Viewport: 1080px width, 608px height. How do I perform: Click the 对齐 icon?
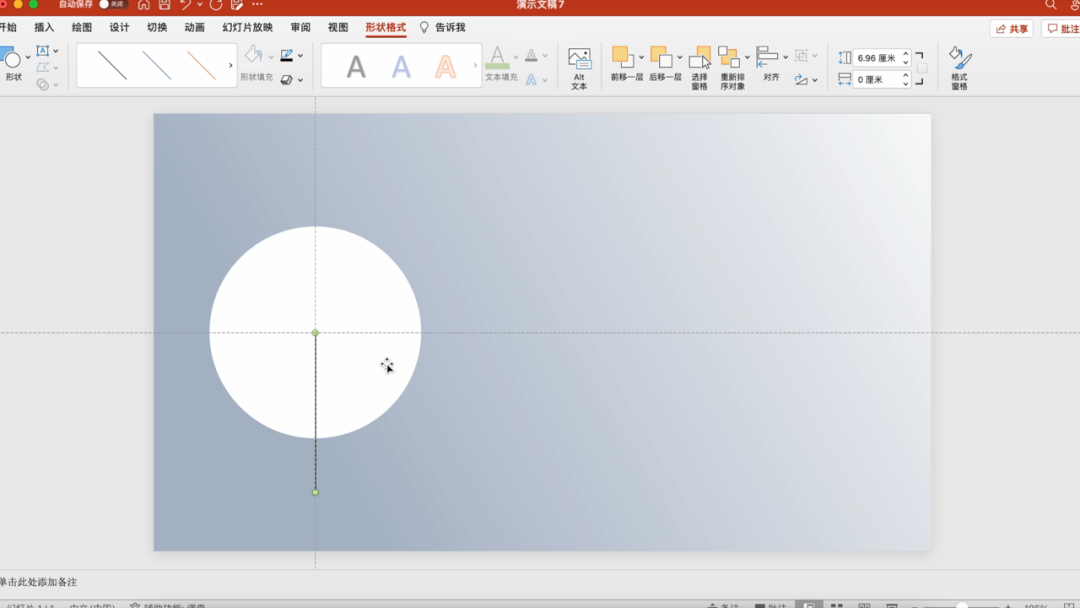pos(767,57)
